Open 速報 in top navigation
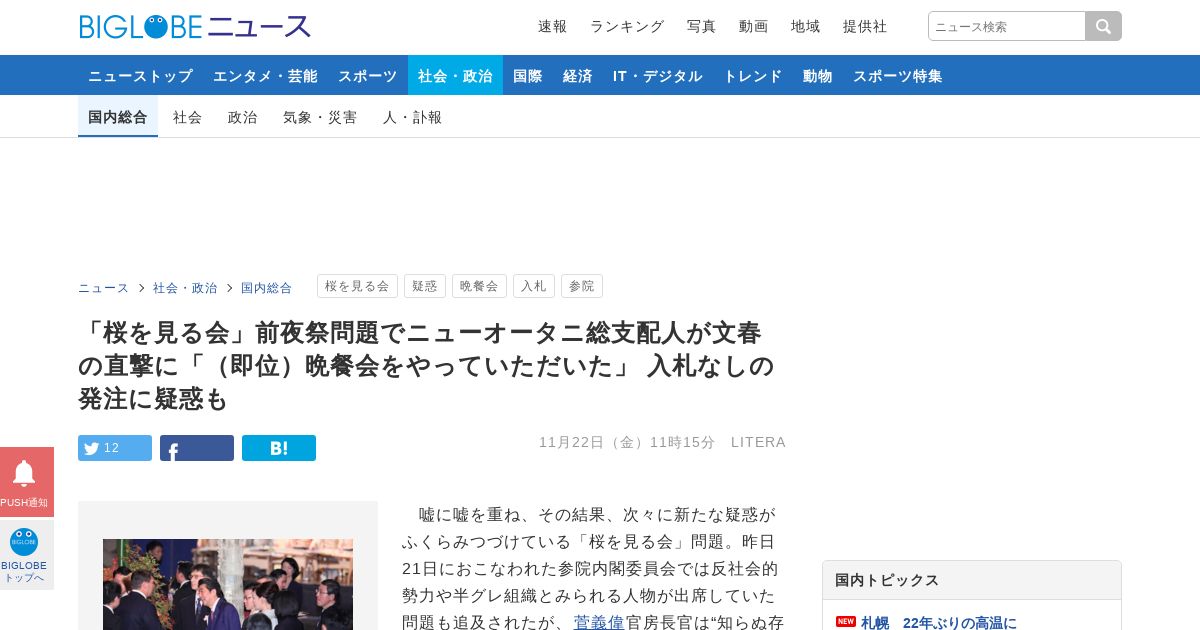 pos(553,26)
